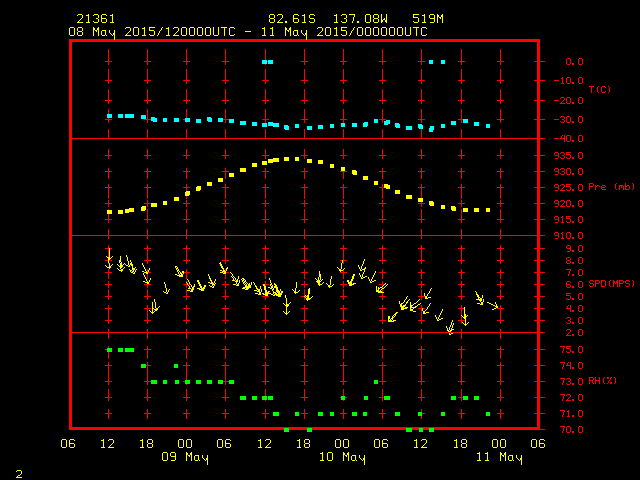
Task: Click the -10.0 temperature tick label
Action: (x=569, y=81)
